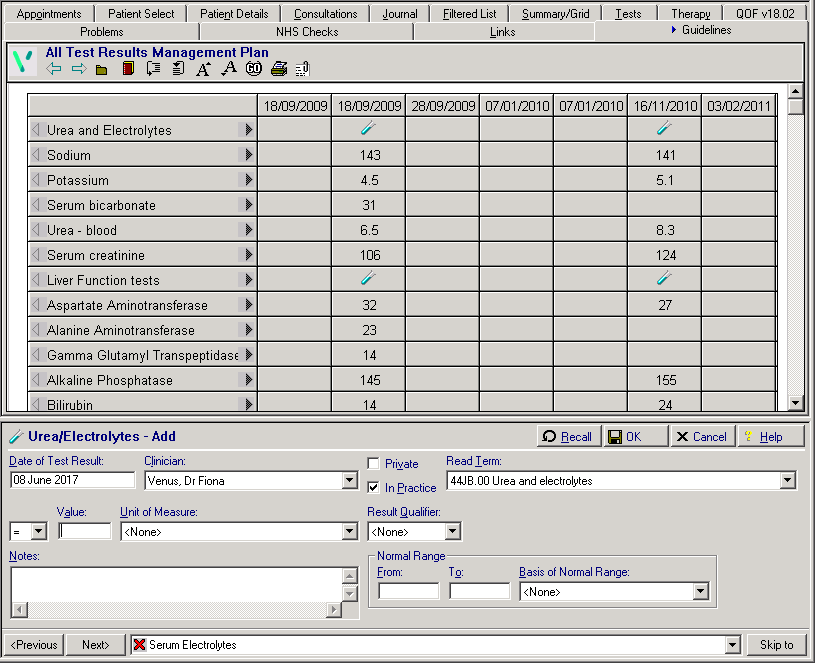The image size is (815, 663).
Task: Expand the Unit of Measure dropdown
Action: click(x=349, y=532)
